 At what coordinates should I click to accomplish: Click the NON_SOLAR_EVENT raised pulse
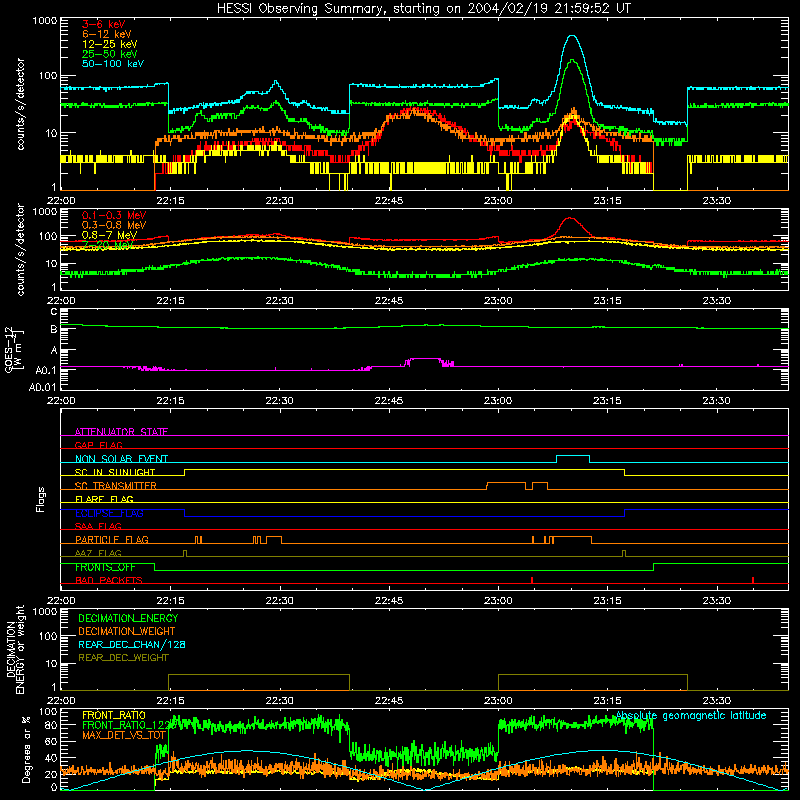pyautogui.click(x=573, y=456)
